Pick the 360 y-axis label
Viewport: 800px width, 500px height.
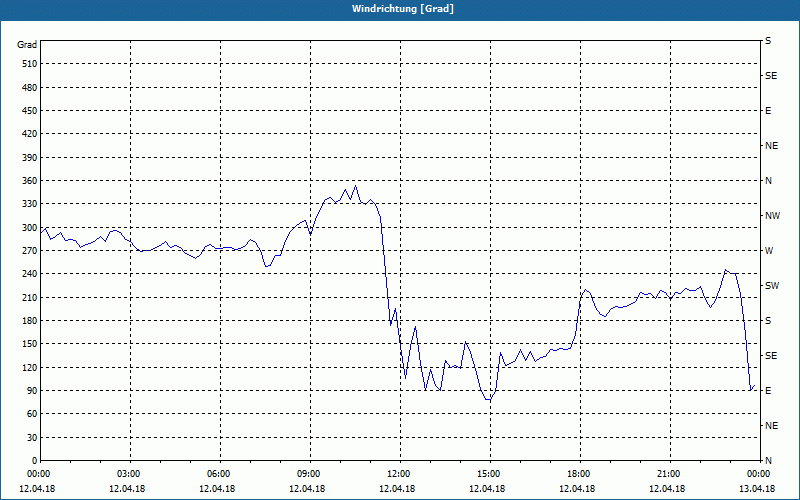coord(30,181)
